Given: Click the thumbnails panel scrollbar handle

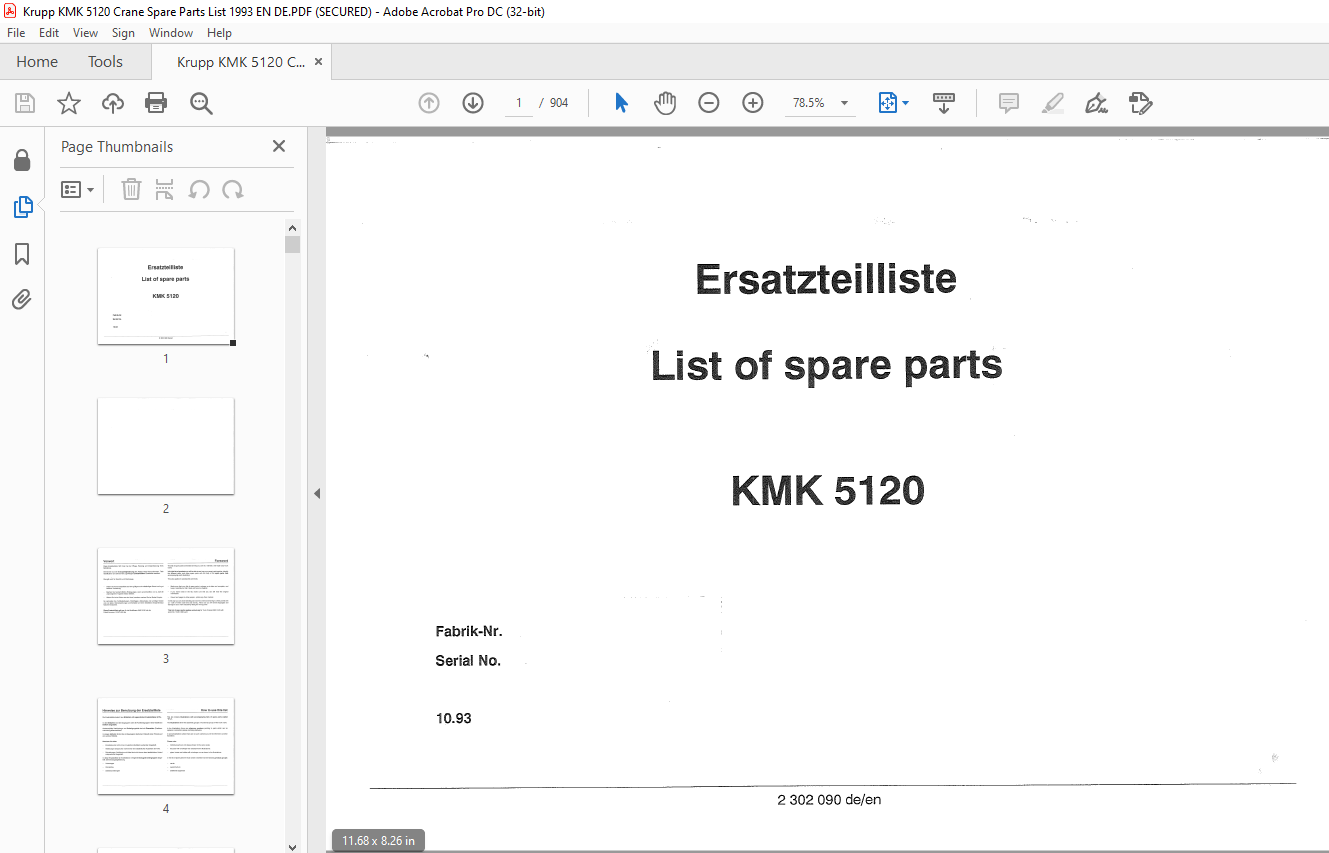Looking at the screenshot, I should point(292,245).
